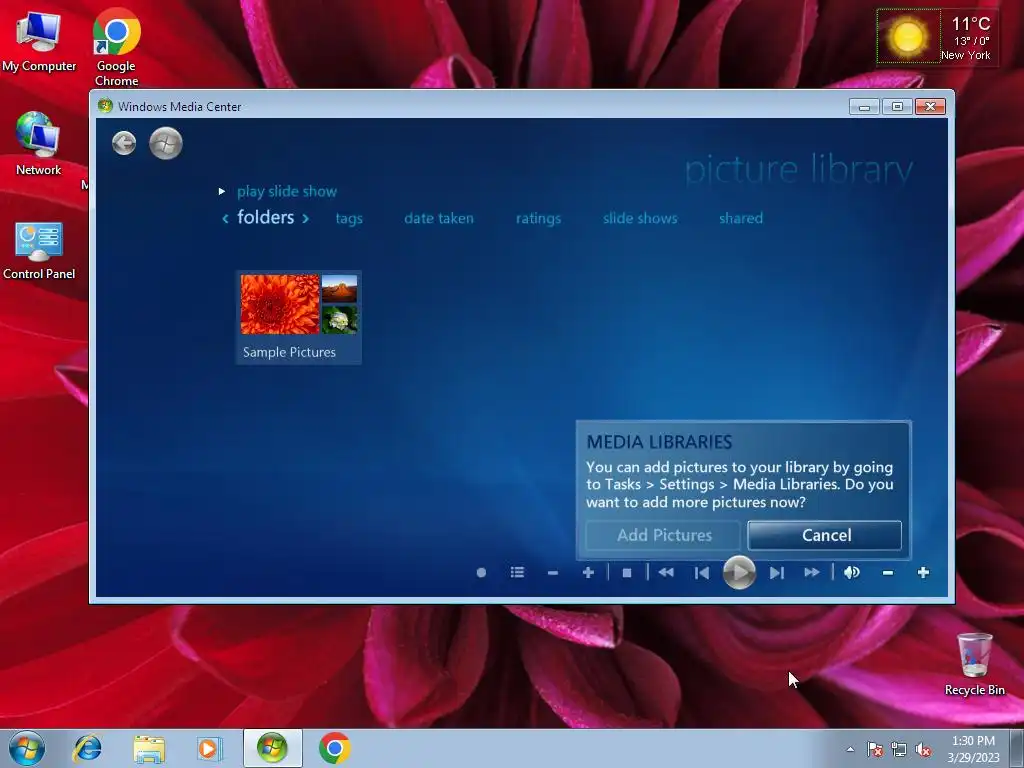Viewport: 1024px width, 768px height.
Task: Open Internet Explorer from the taskbar
Action: coord(88,748)
